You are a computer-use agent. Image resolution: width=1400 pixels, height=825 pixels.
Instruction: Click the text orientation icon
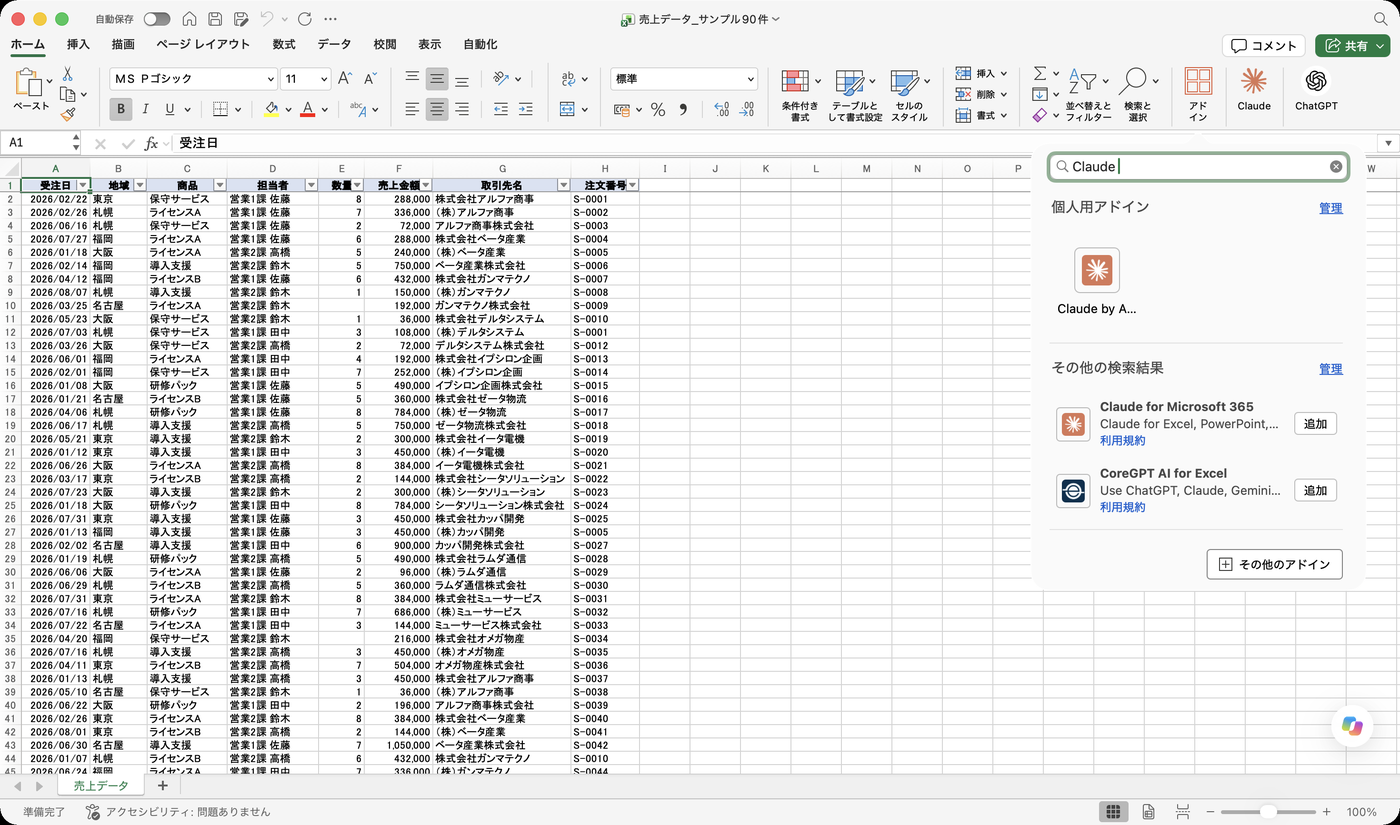501,79
